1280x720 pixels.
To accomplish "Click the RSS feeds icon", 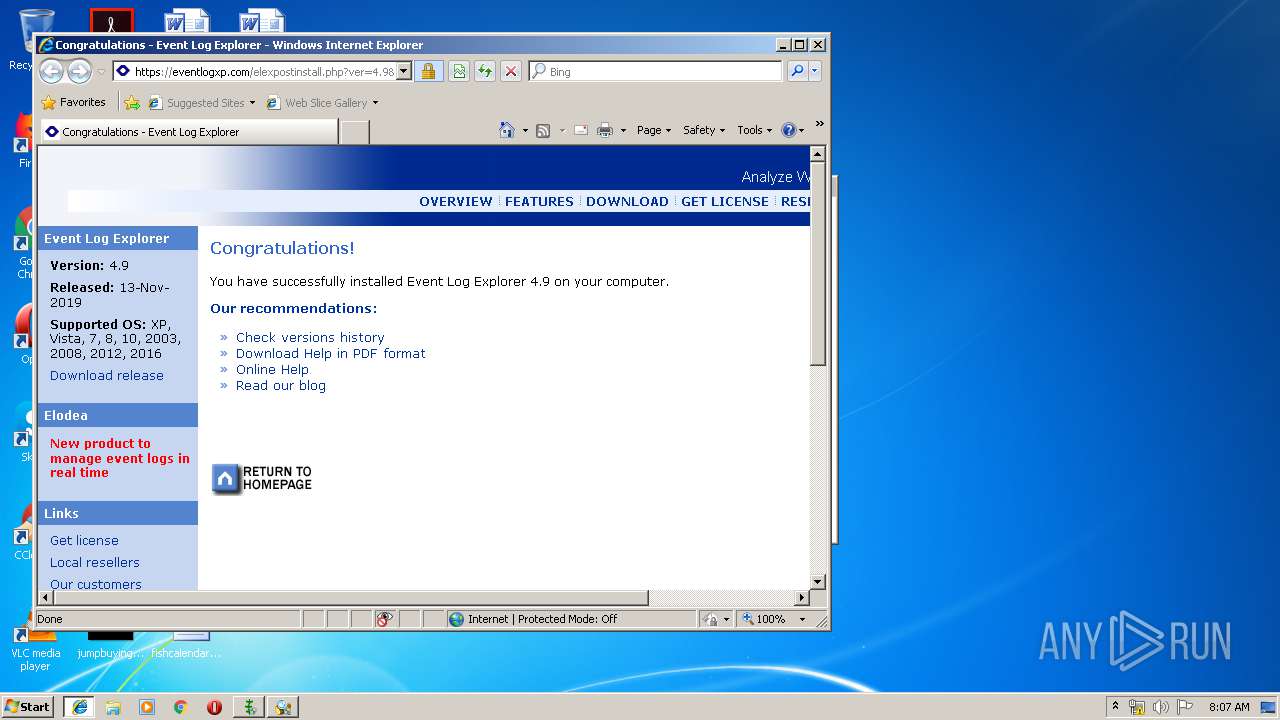I will pos(543,130).
